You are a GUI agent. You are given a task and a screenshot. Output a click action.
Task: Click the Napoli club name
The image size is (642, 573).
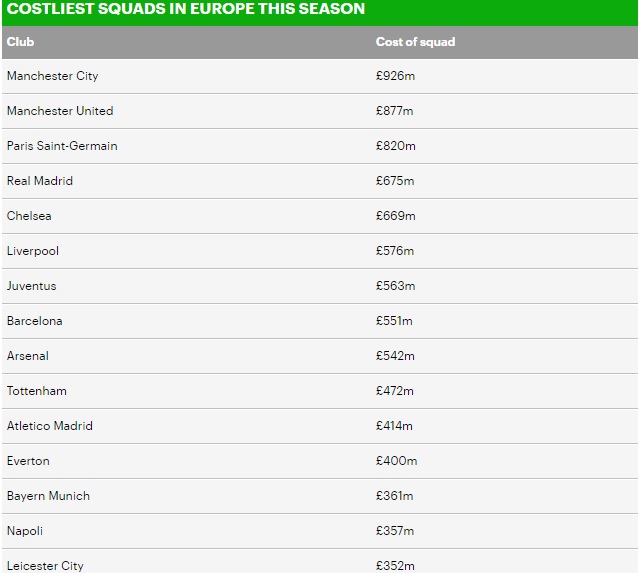25,531
